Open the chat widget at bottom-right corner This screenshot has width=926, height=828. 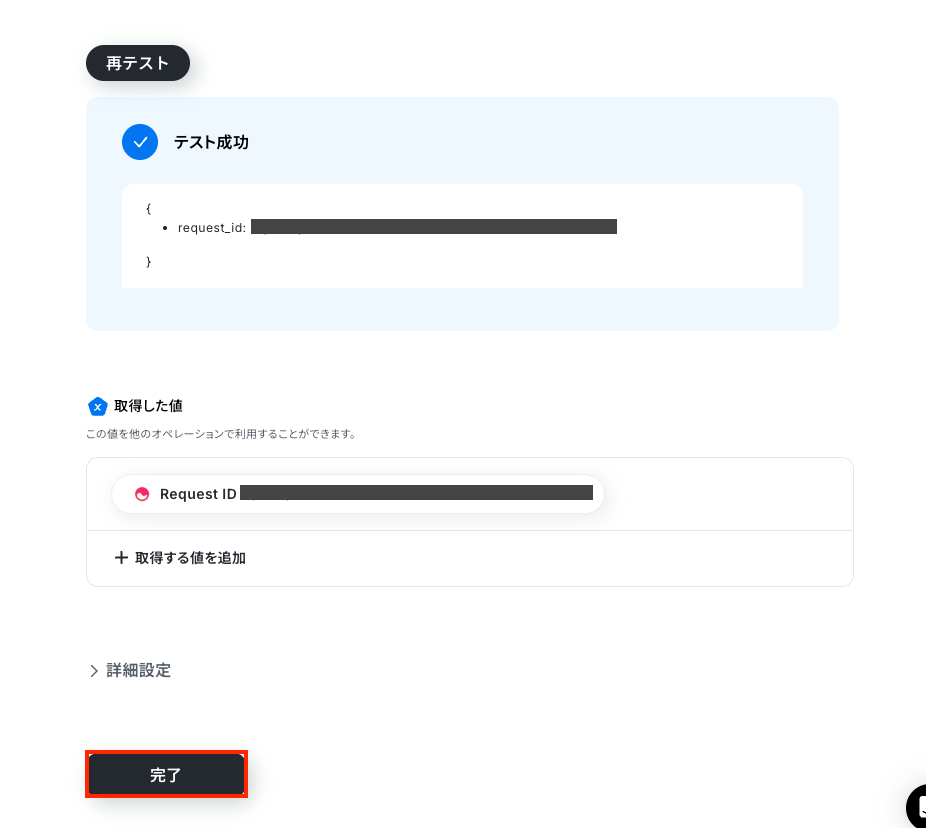point(916,806)
